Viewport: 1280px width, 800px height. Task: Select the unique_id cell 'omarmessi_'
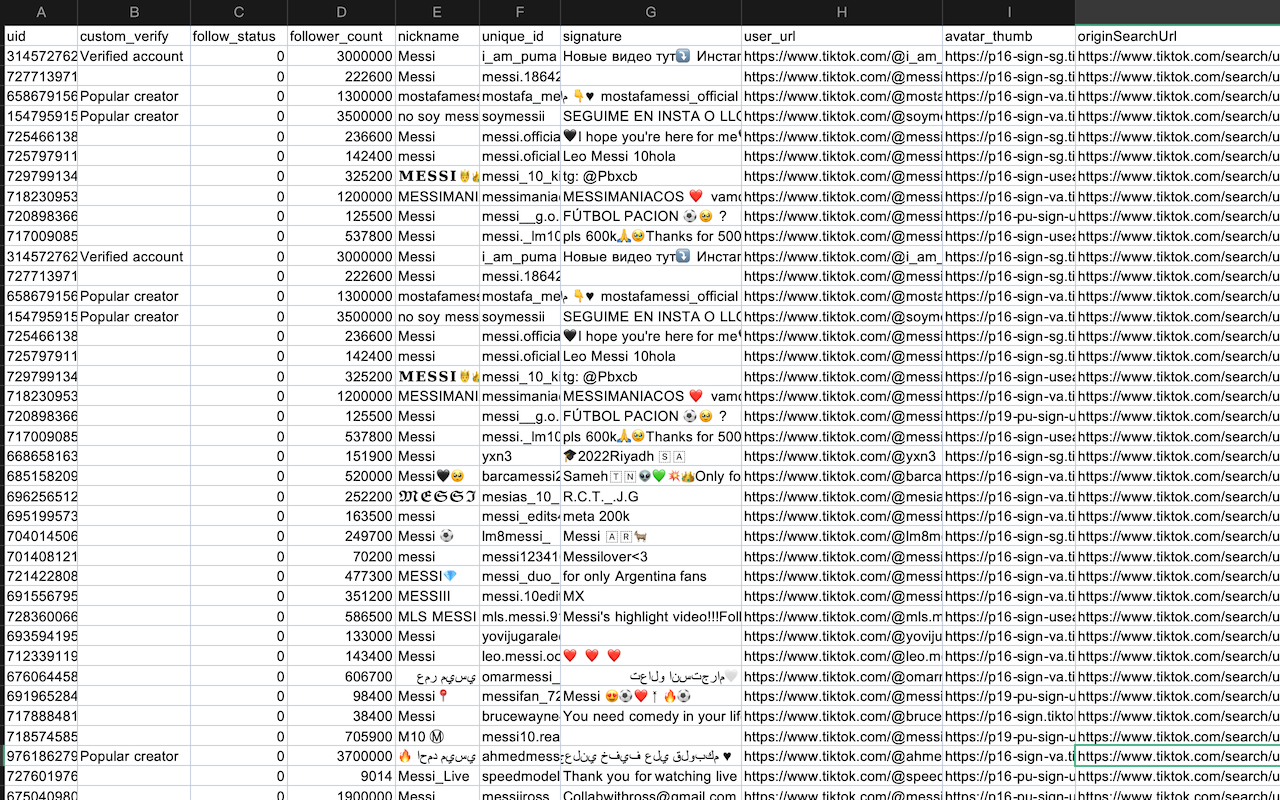pyautogui.click(x=520, y=676)
